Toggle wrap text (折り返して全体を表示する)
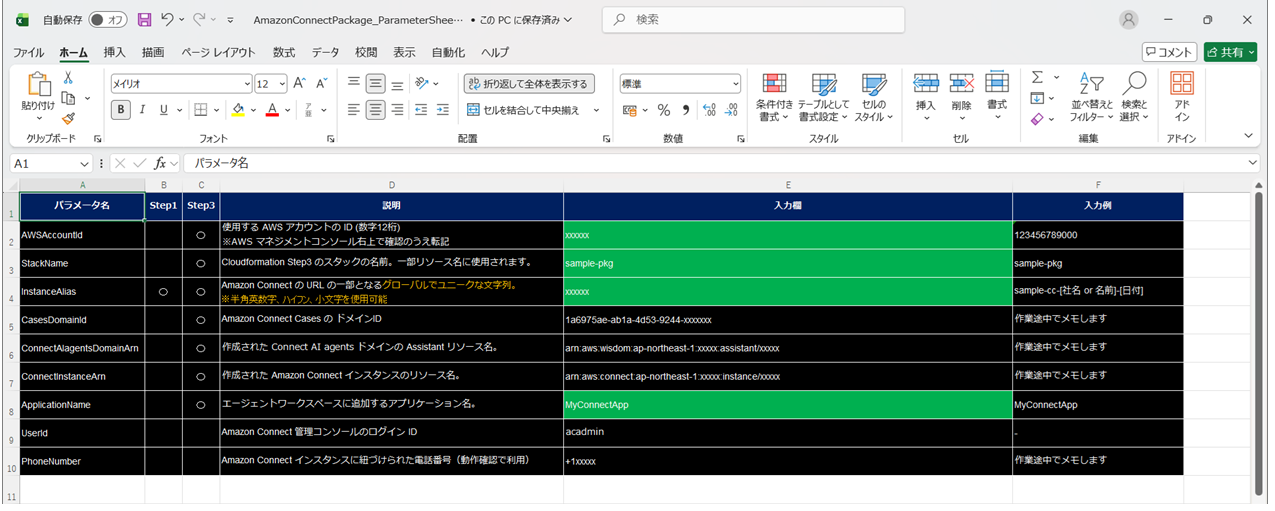The height and width of the screenshot is (511, 1275). [x=529, y=84]
